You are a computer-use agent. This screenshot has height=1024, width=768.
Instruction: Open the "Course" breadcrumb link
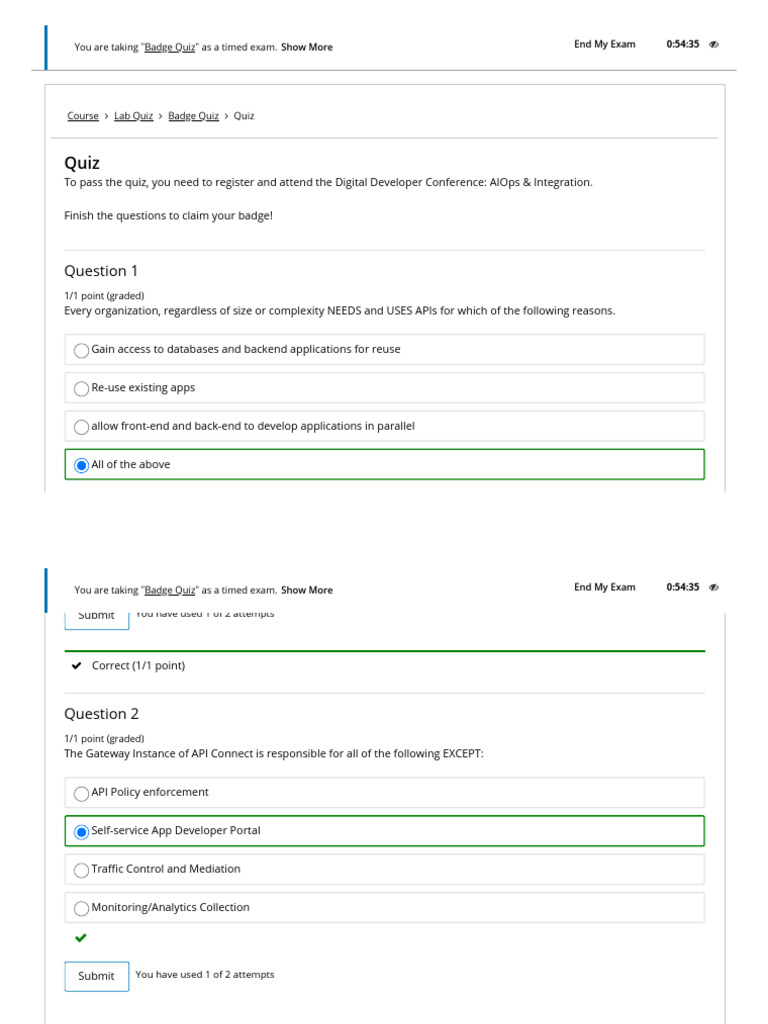(83, 116)
